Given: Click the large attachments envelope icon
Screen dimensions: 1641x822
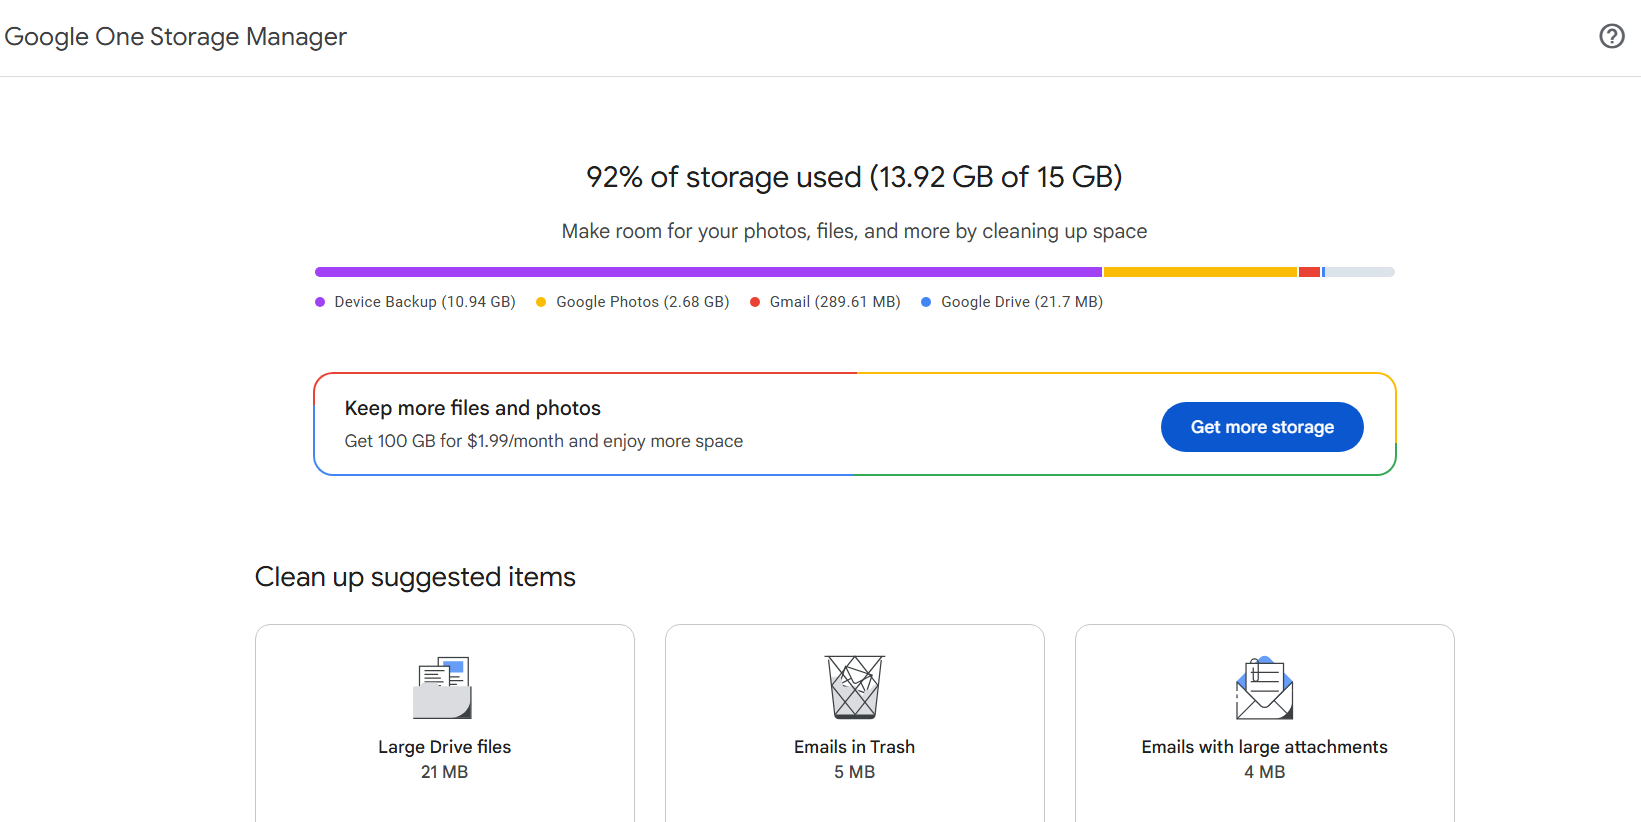Looking at the screenshot, I should click(1264, 688).
